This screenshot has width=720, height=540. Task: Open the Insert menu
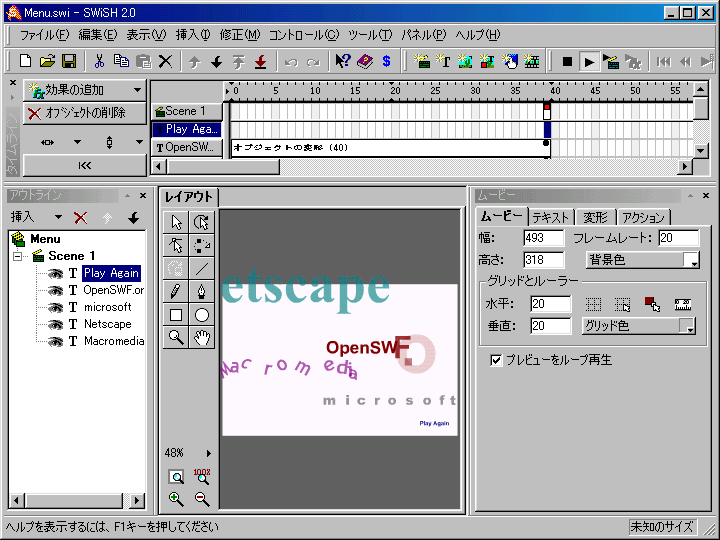coord(193,35)
